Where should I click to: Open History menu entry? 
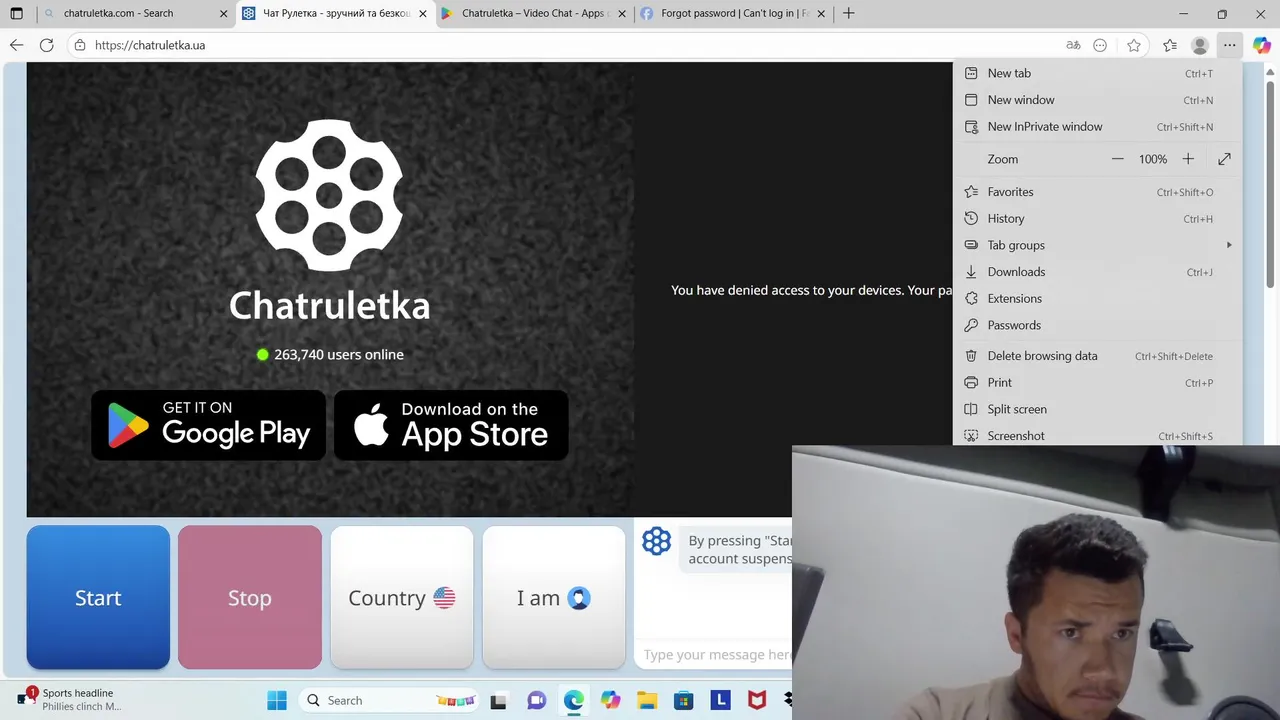pyautogui.click(x=1097, y=219)
